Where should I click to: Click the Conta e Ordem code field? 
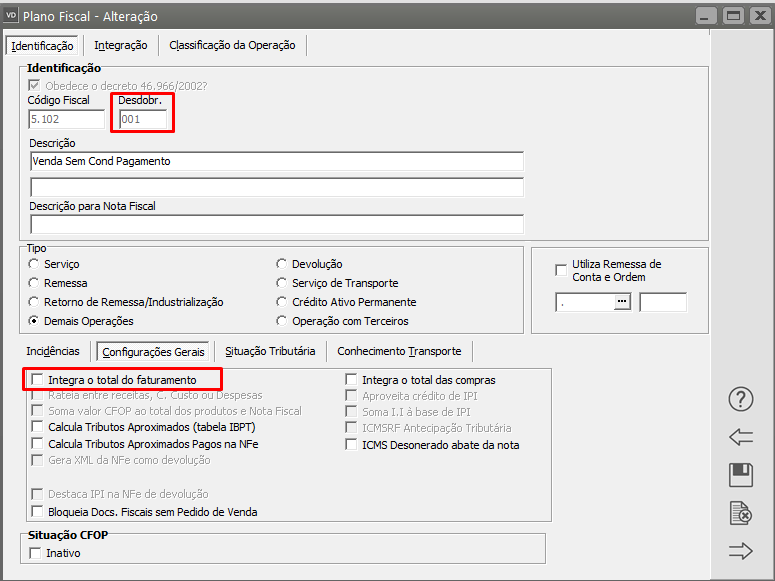pos(585,302)
